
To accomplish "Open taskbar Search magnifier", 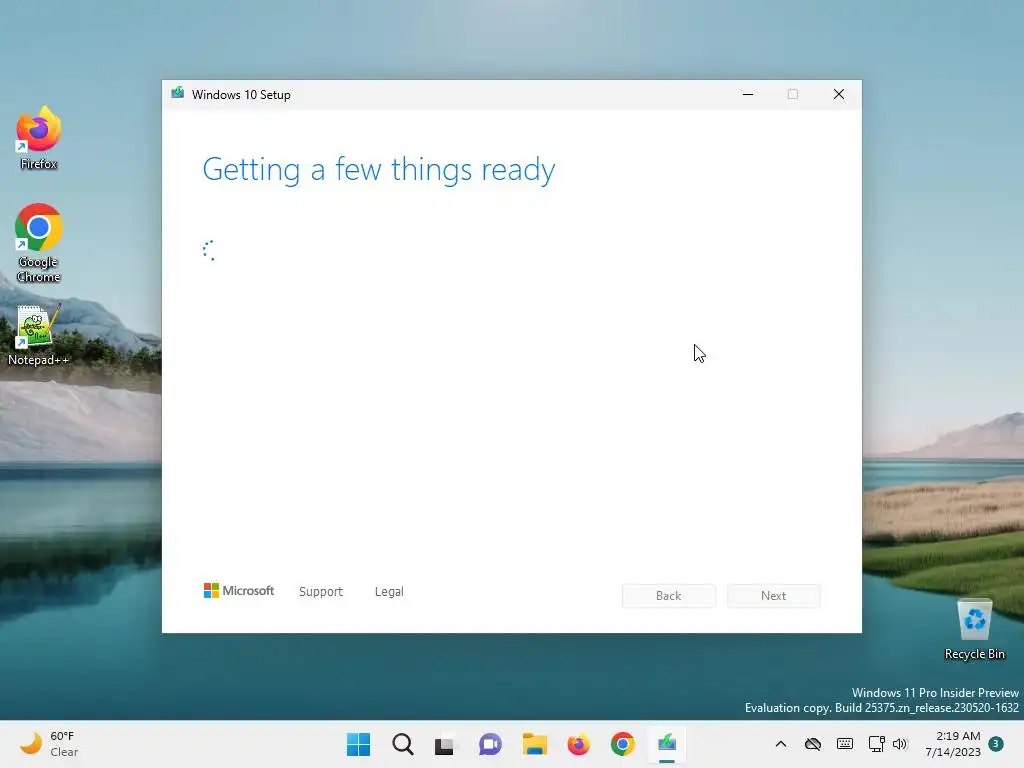I will 403,744.
